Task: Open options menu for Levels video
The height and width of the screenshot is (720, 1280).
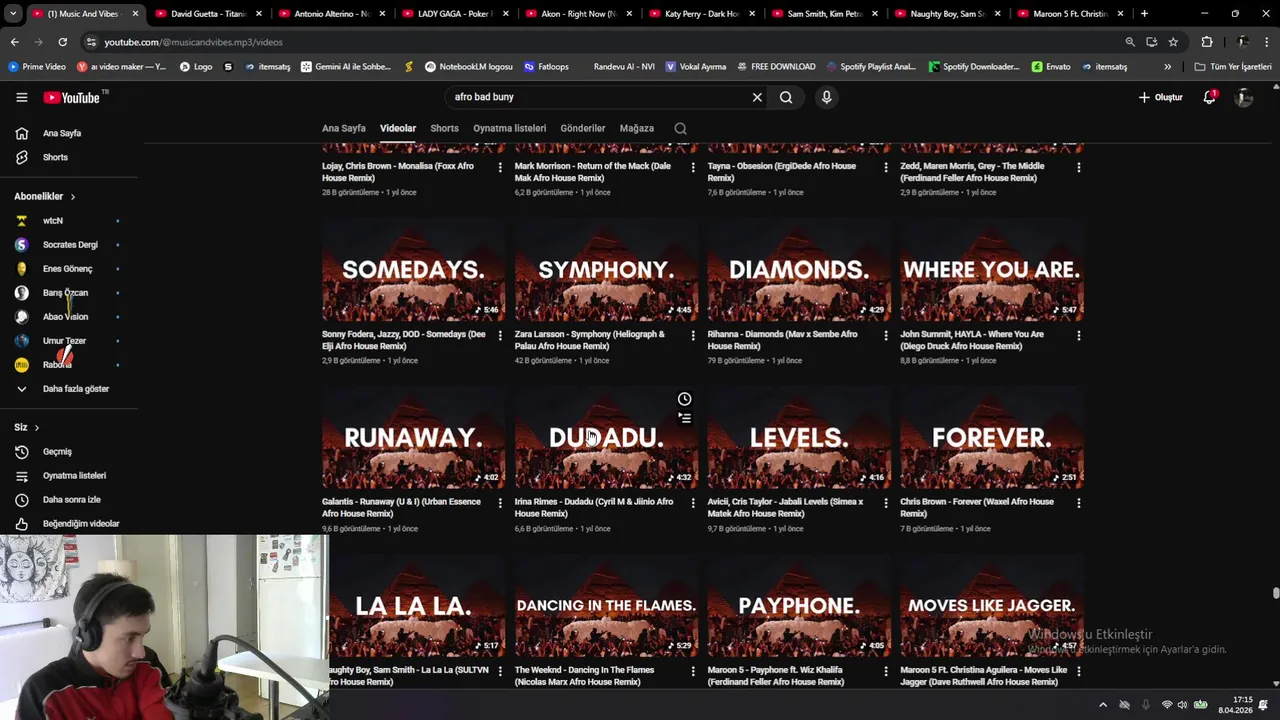Action: [885, 503]
